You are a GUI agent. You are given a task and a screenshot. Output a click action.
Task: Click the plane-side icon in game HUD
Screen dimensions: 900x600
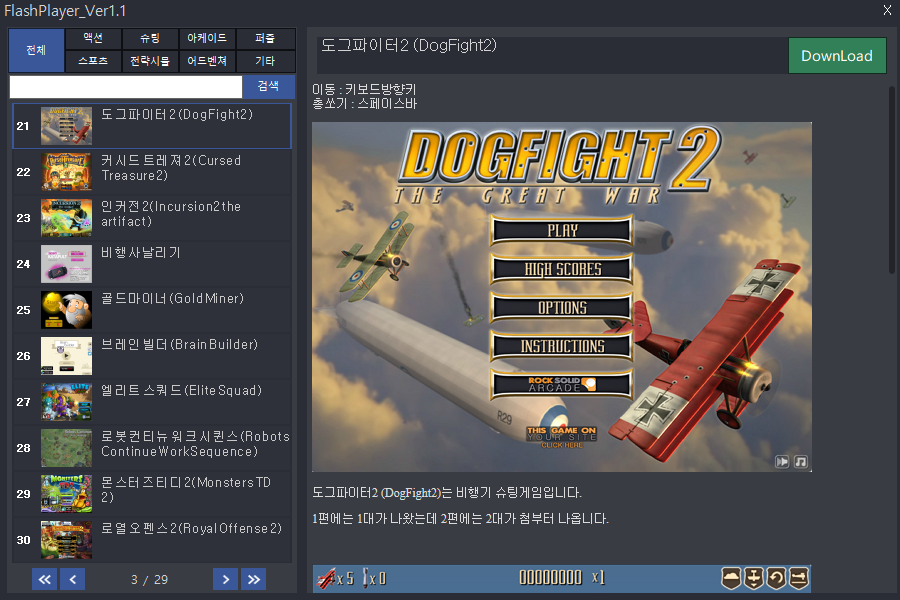tap(798, 578)
